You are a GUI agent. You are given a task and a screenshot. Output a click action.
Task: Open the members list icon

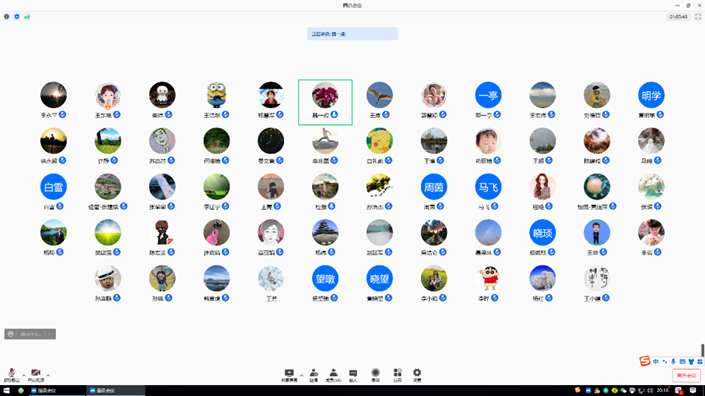coord(333,373)
